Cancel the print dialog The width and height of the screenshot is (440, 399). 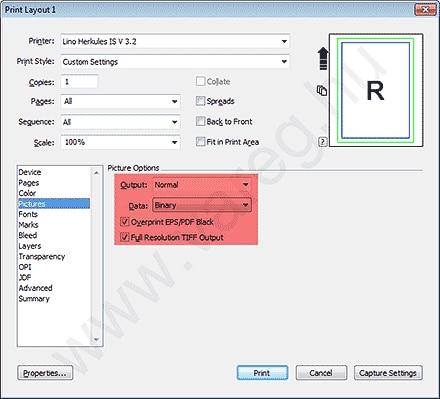click(x=321, y=373)
